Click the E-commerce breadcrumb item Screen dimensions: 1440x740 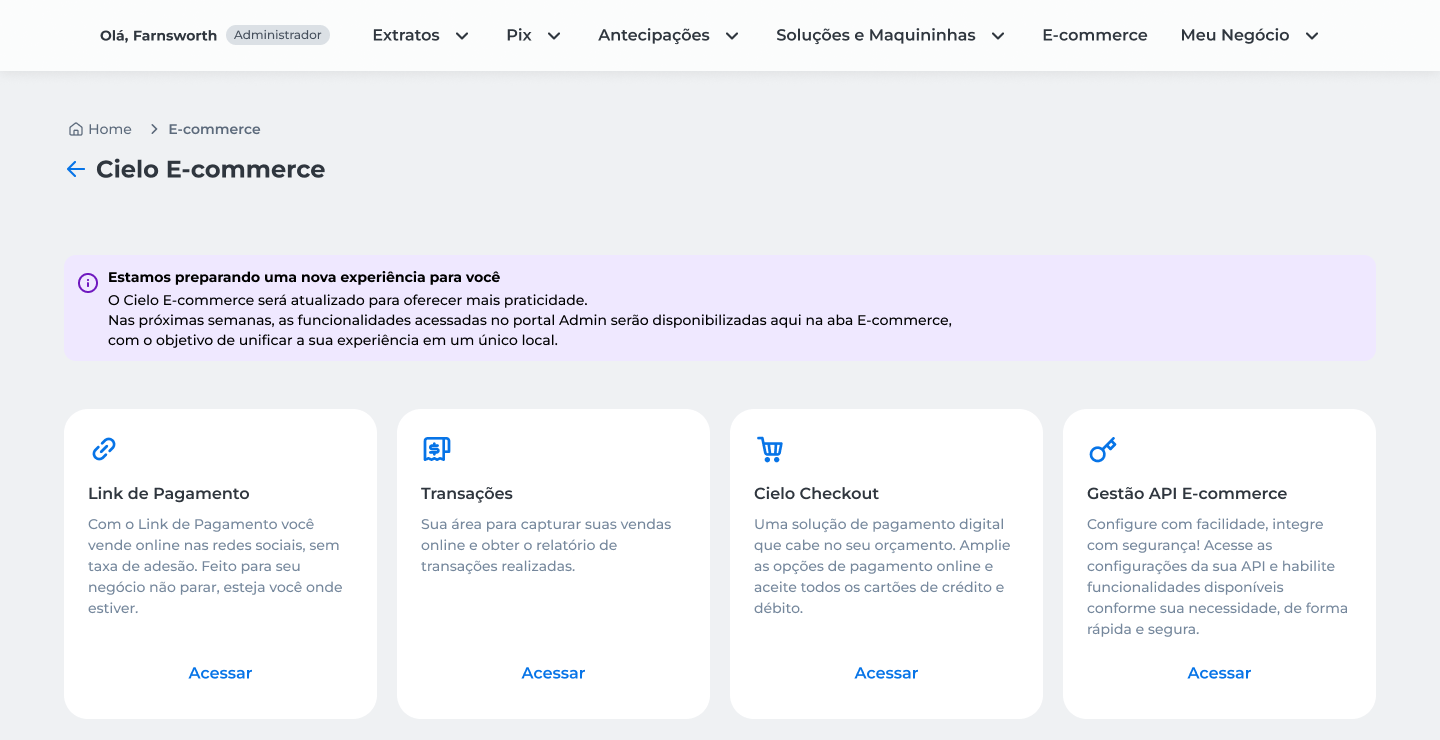(214, 129)
